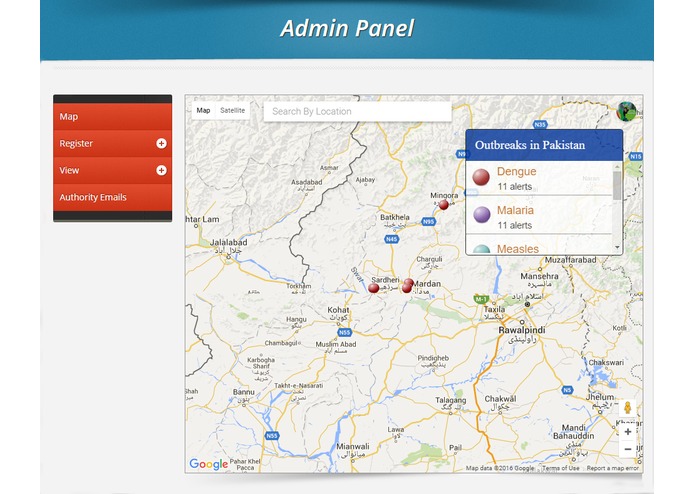Viewport: 695px width, 494px height.
Task: Focus the Search By Location field
Action: (358, 112)
